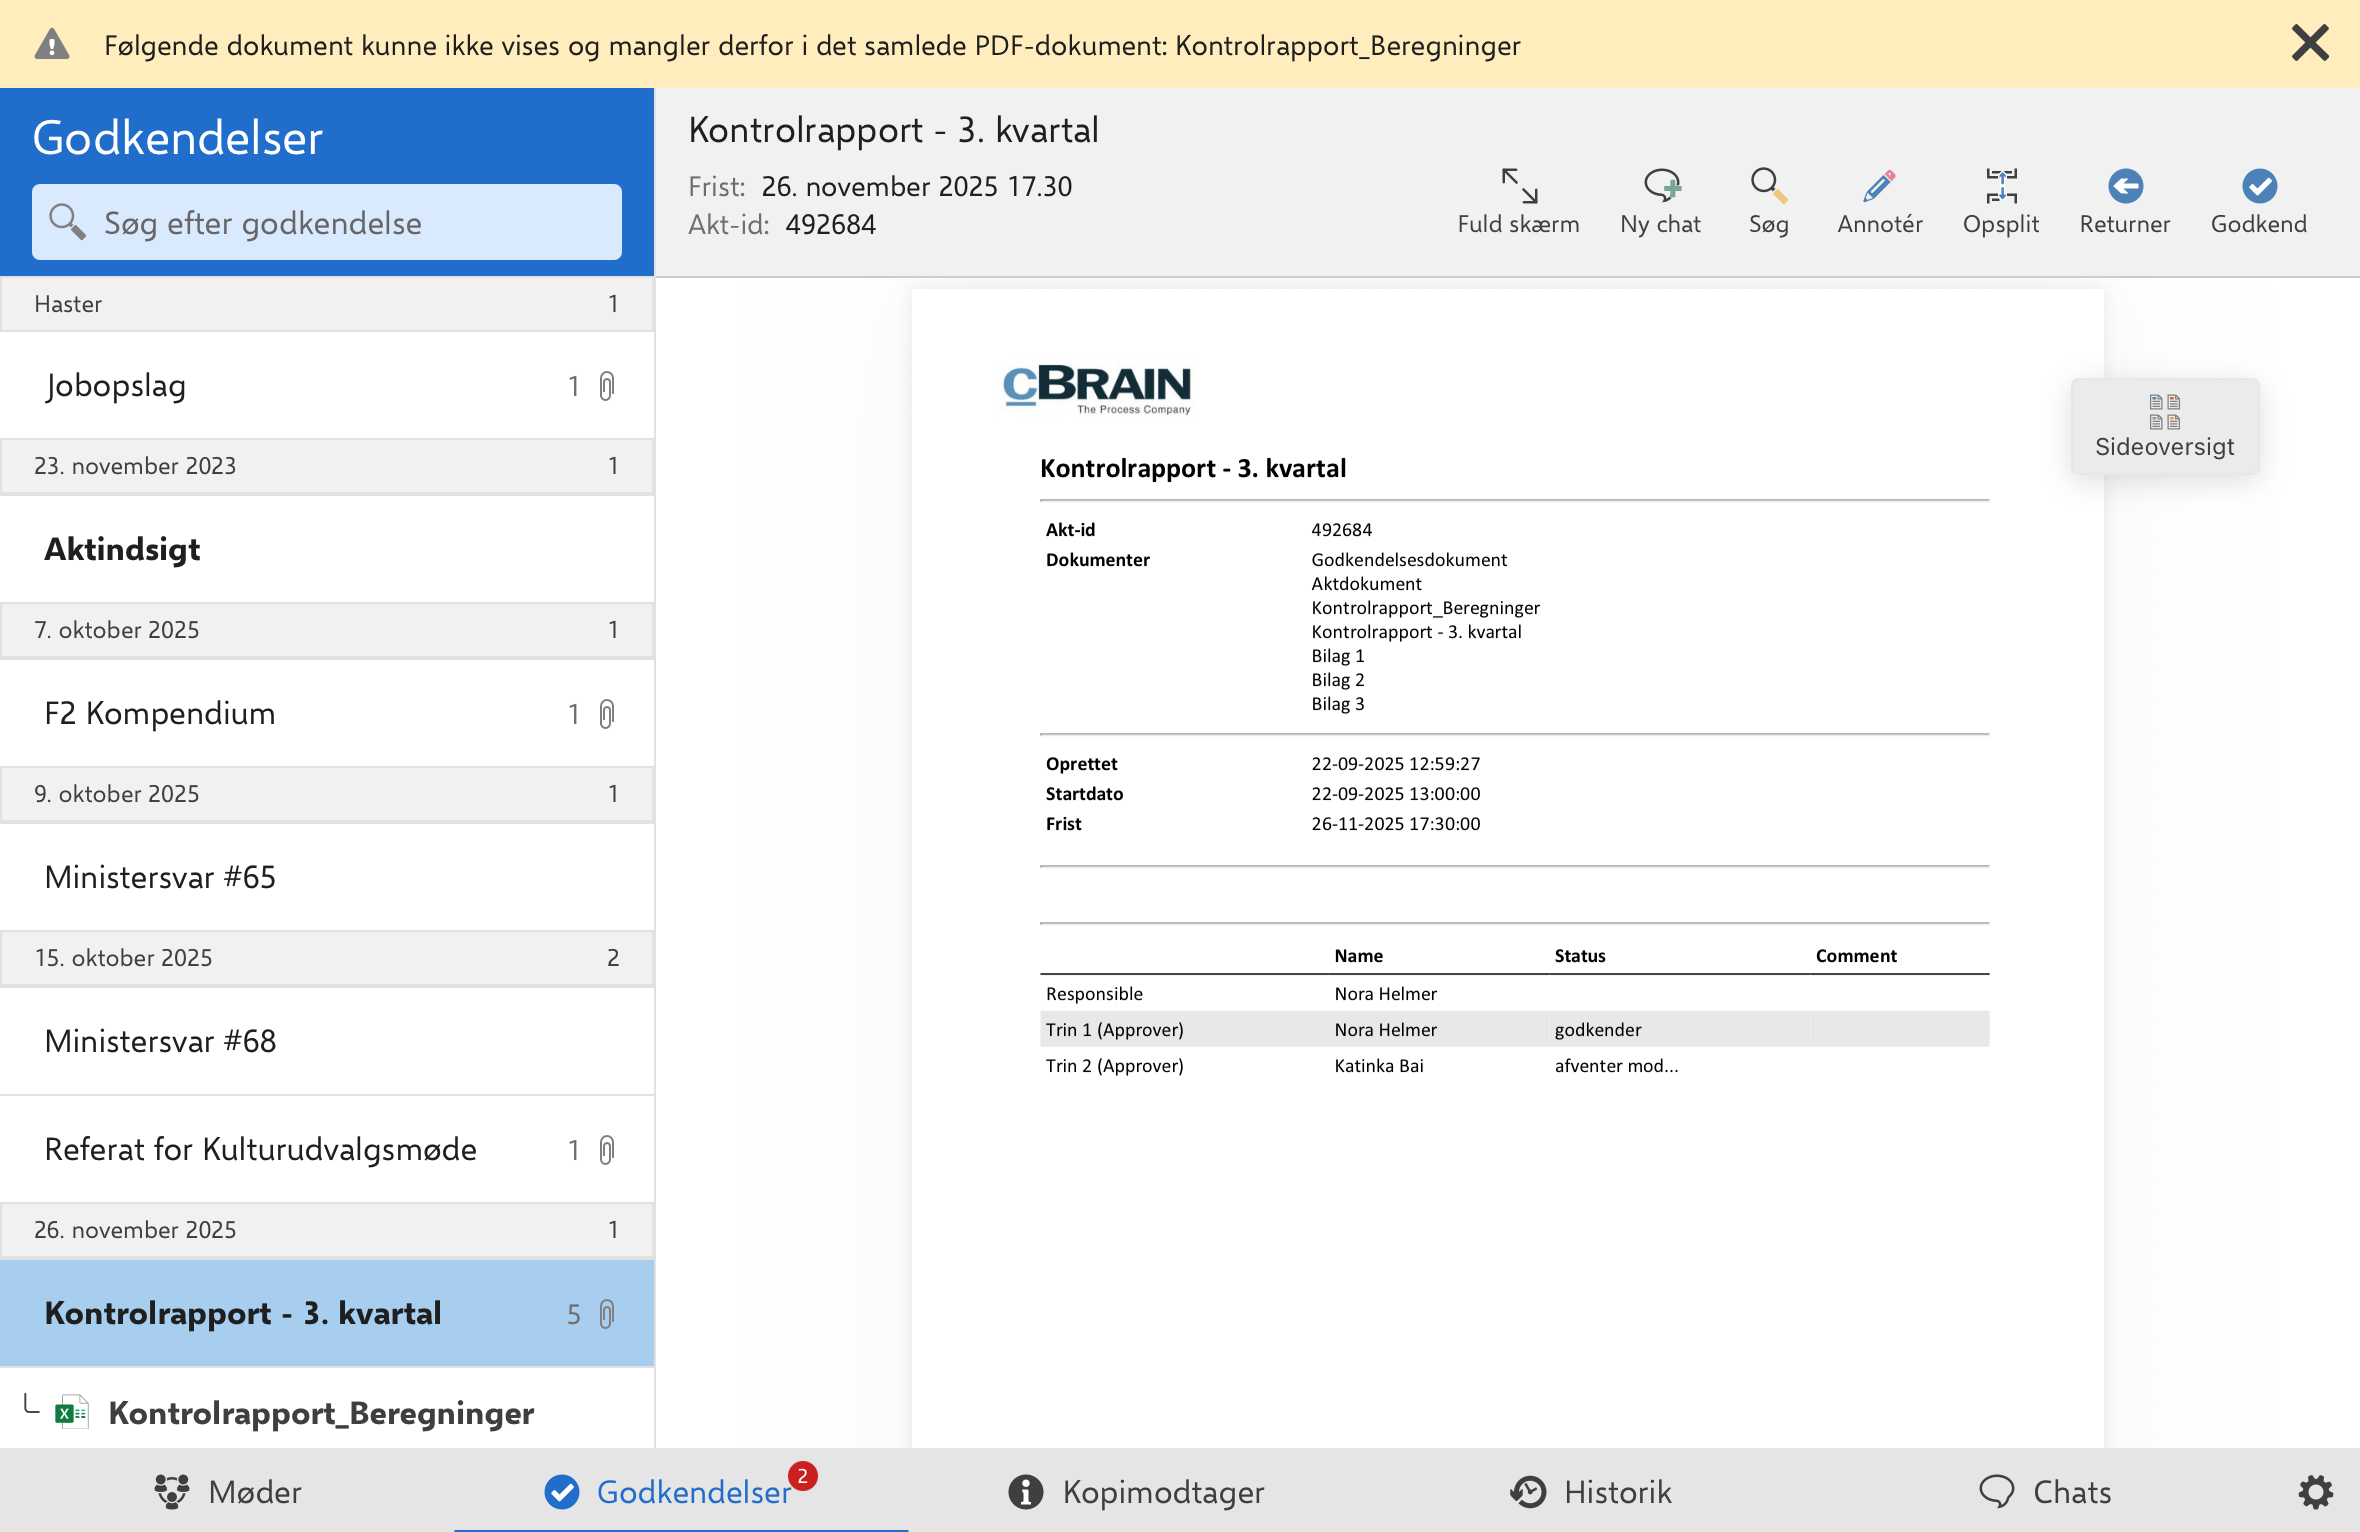Collapse the 7. oktober 2025 group

[x=326, y=630]
